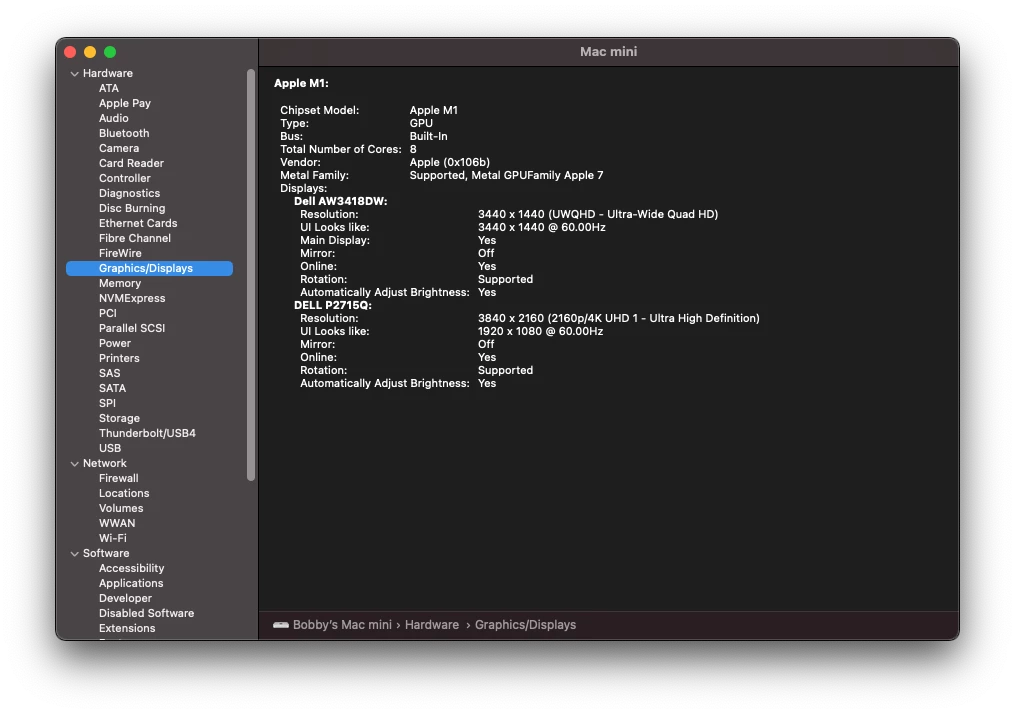Select Printers in the sidebar
This screenshot has width=1015, height=714.
point(119,358)
